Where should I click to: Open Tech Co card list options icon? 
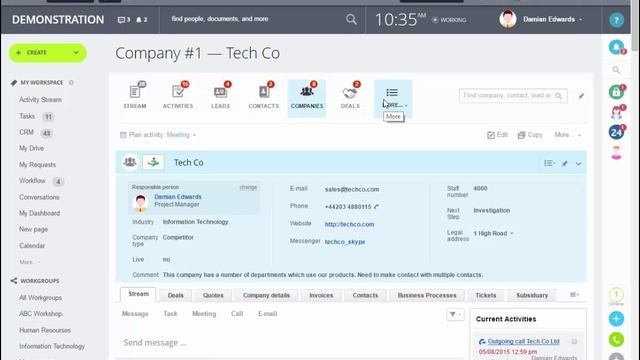pos(549,163)
